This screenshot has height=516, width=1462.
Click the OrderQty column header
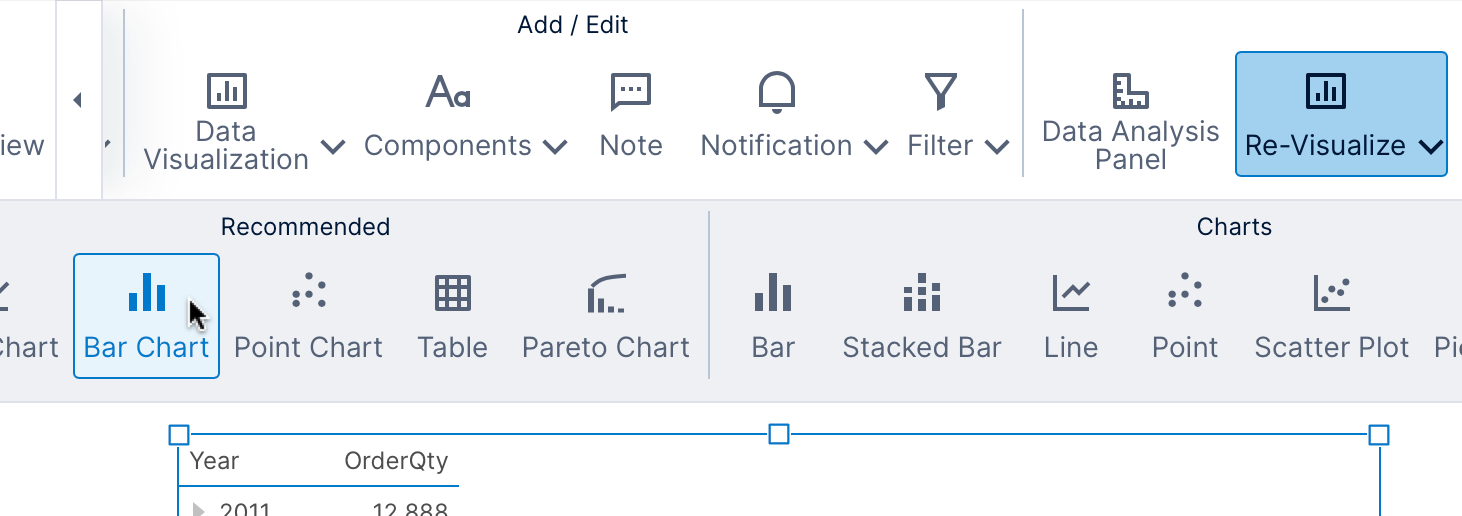pyautogui.click(x=396, y=461)
